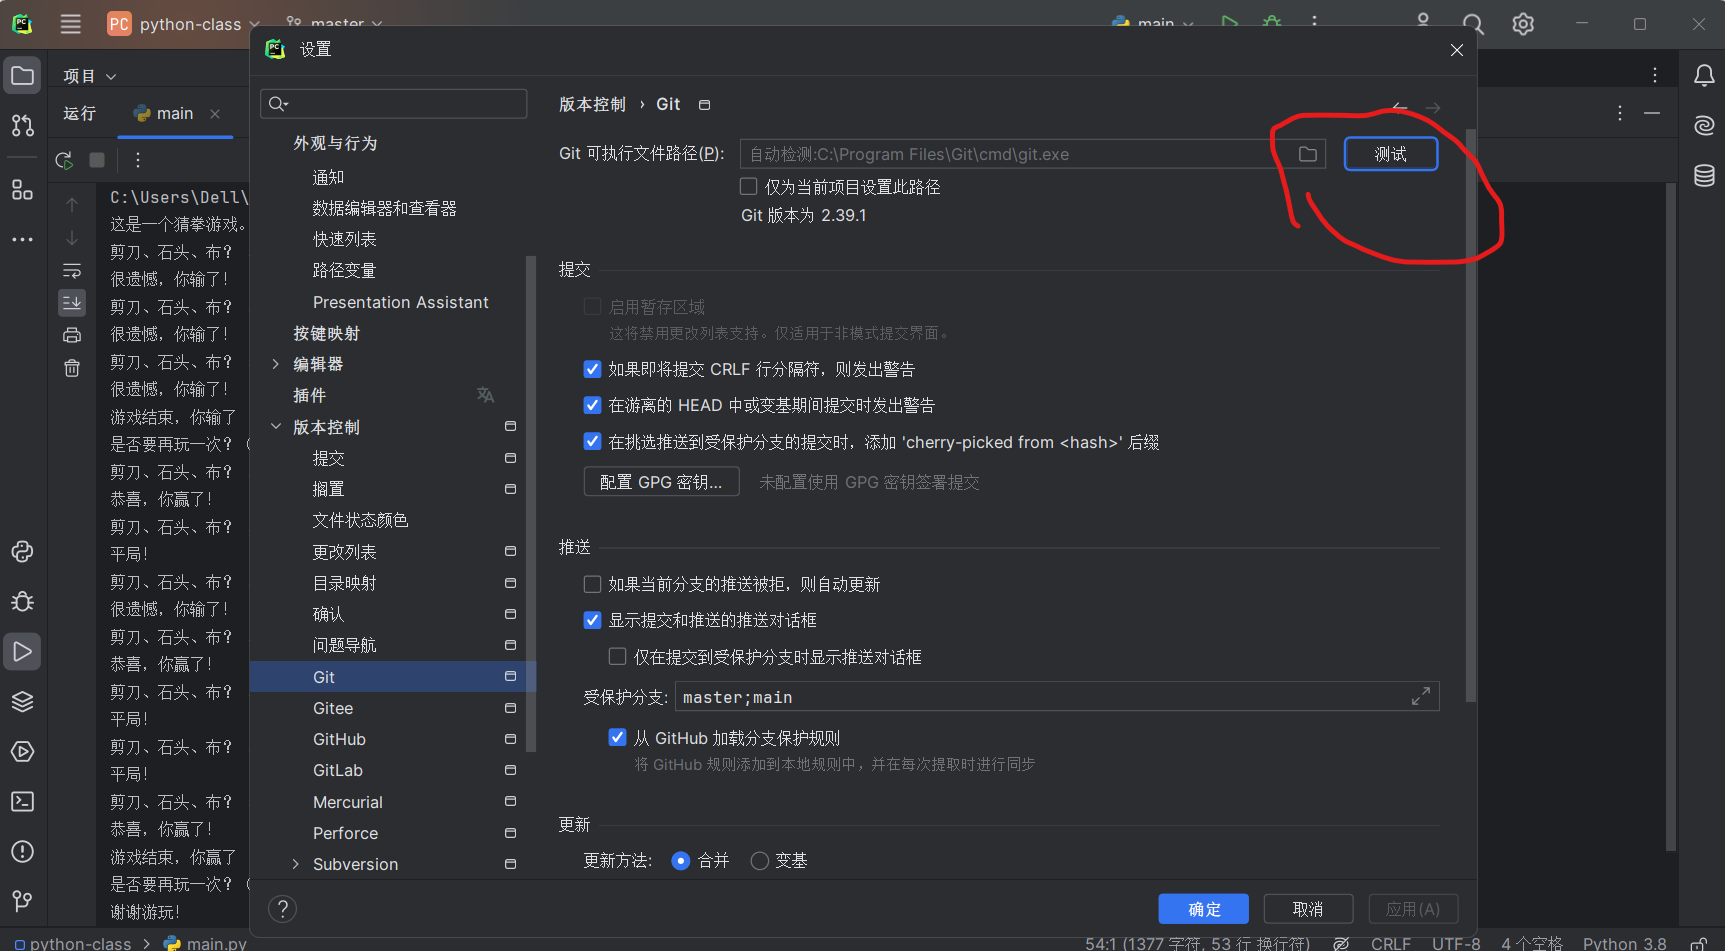Open the Debug tool window bug icon
Viewport: 1725px width, 951px height.
click(x=22, y=601)
